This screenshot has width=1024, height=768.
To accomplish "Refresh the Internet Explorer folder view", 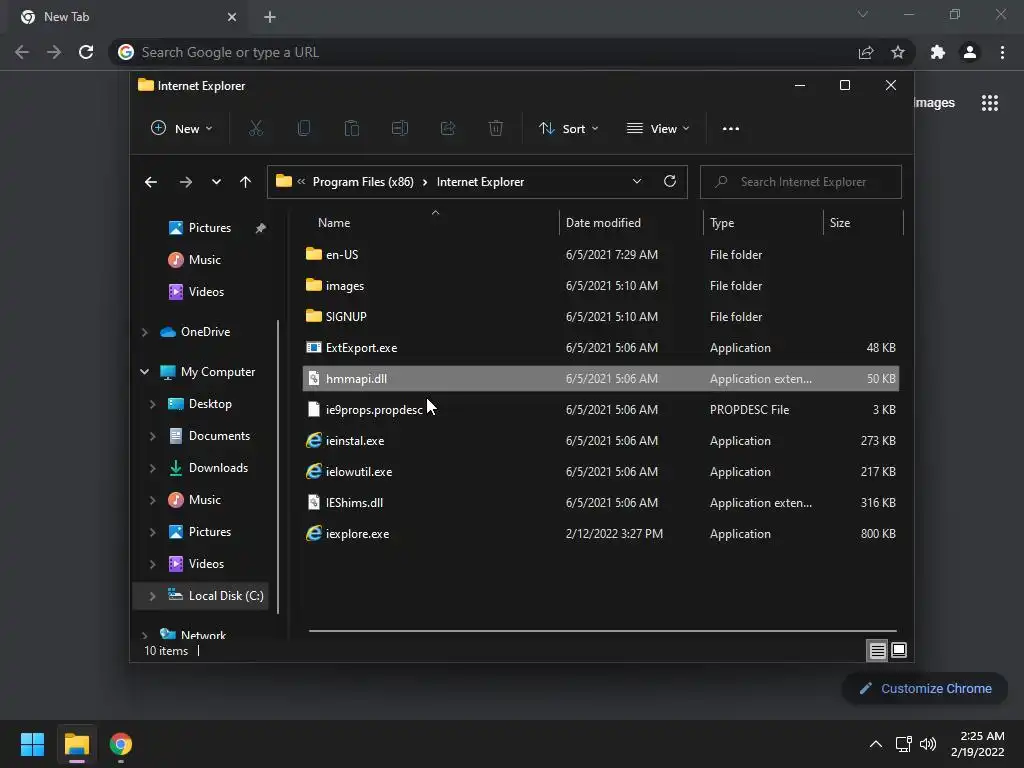I will 669,182.
